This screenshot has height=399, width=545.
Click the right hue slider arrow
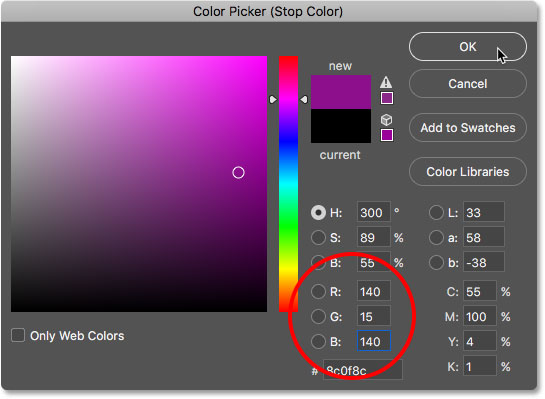click(x=304, y=100)
